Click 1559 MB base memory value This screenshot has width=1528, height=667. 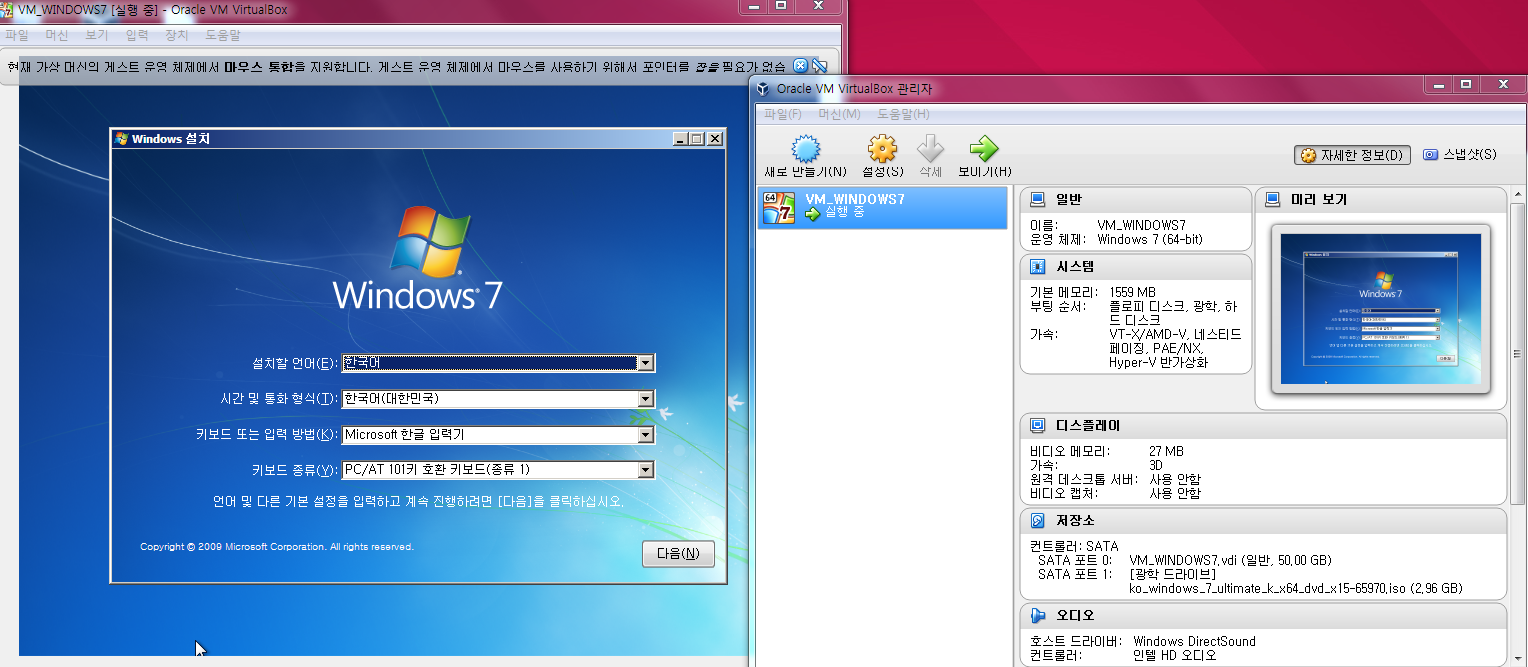pos(1132,292)
